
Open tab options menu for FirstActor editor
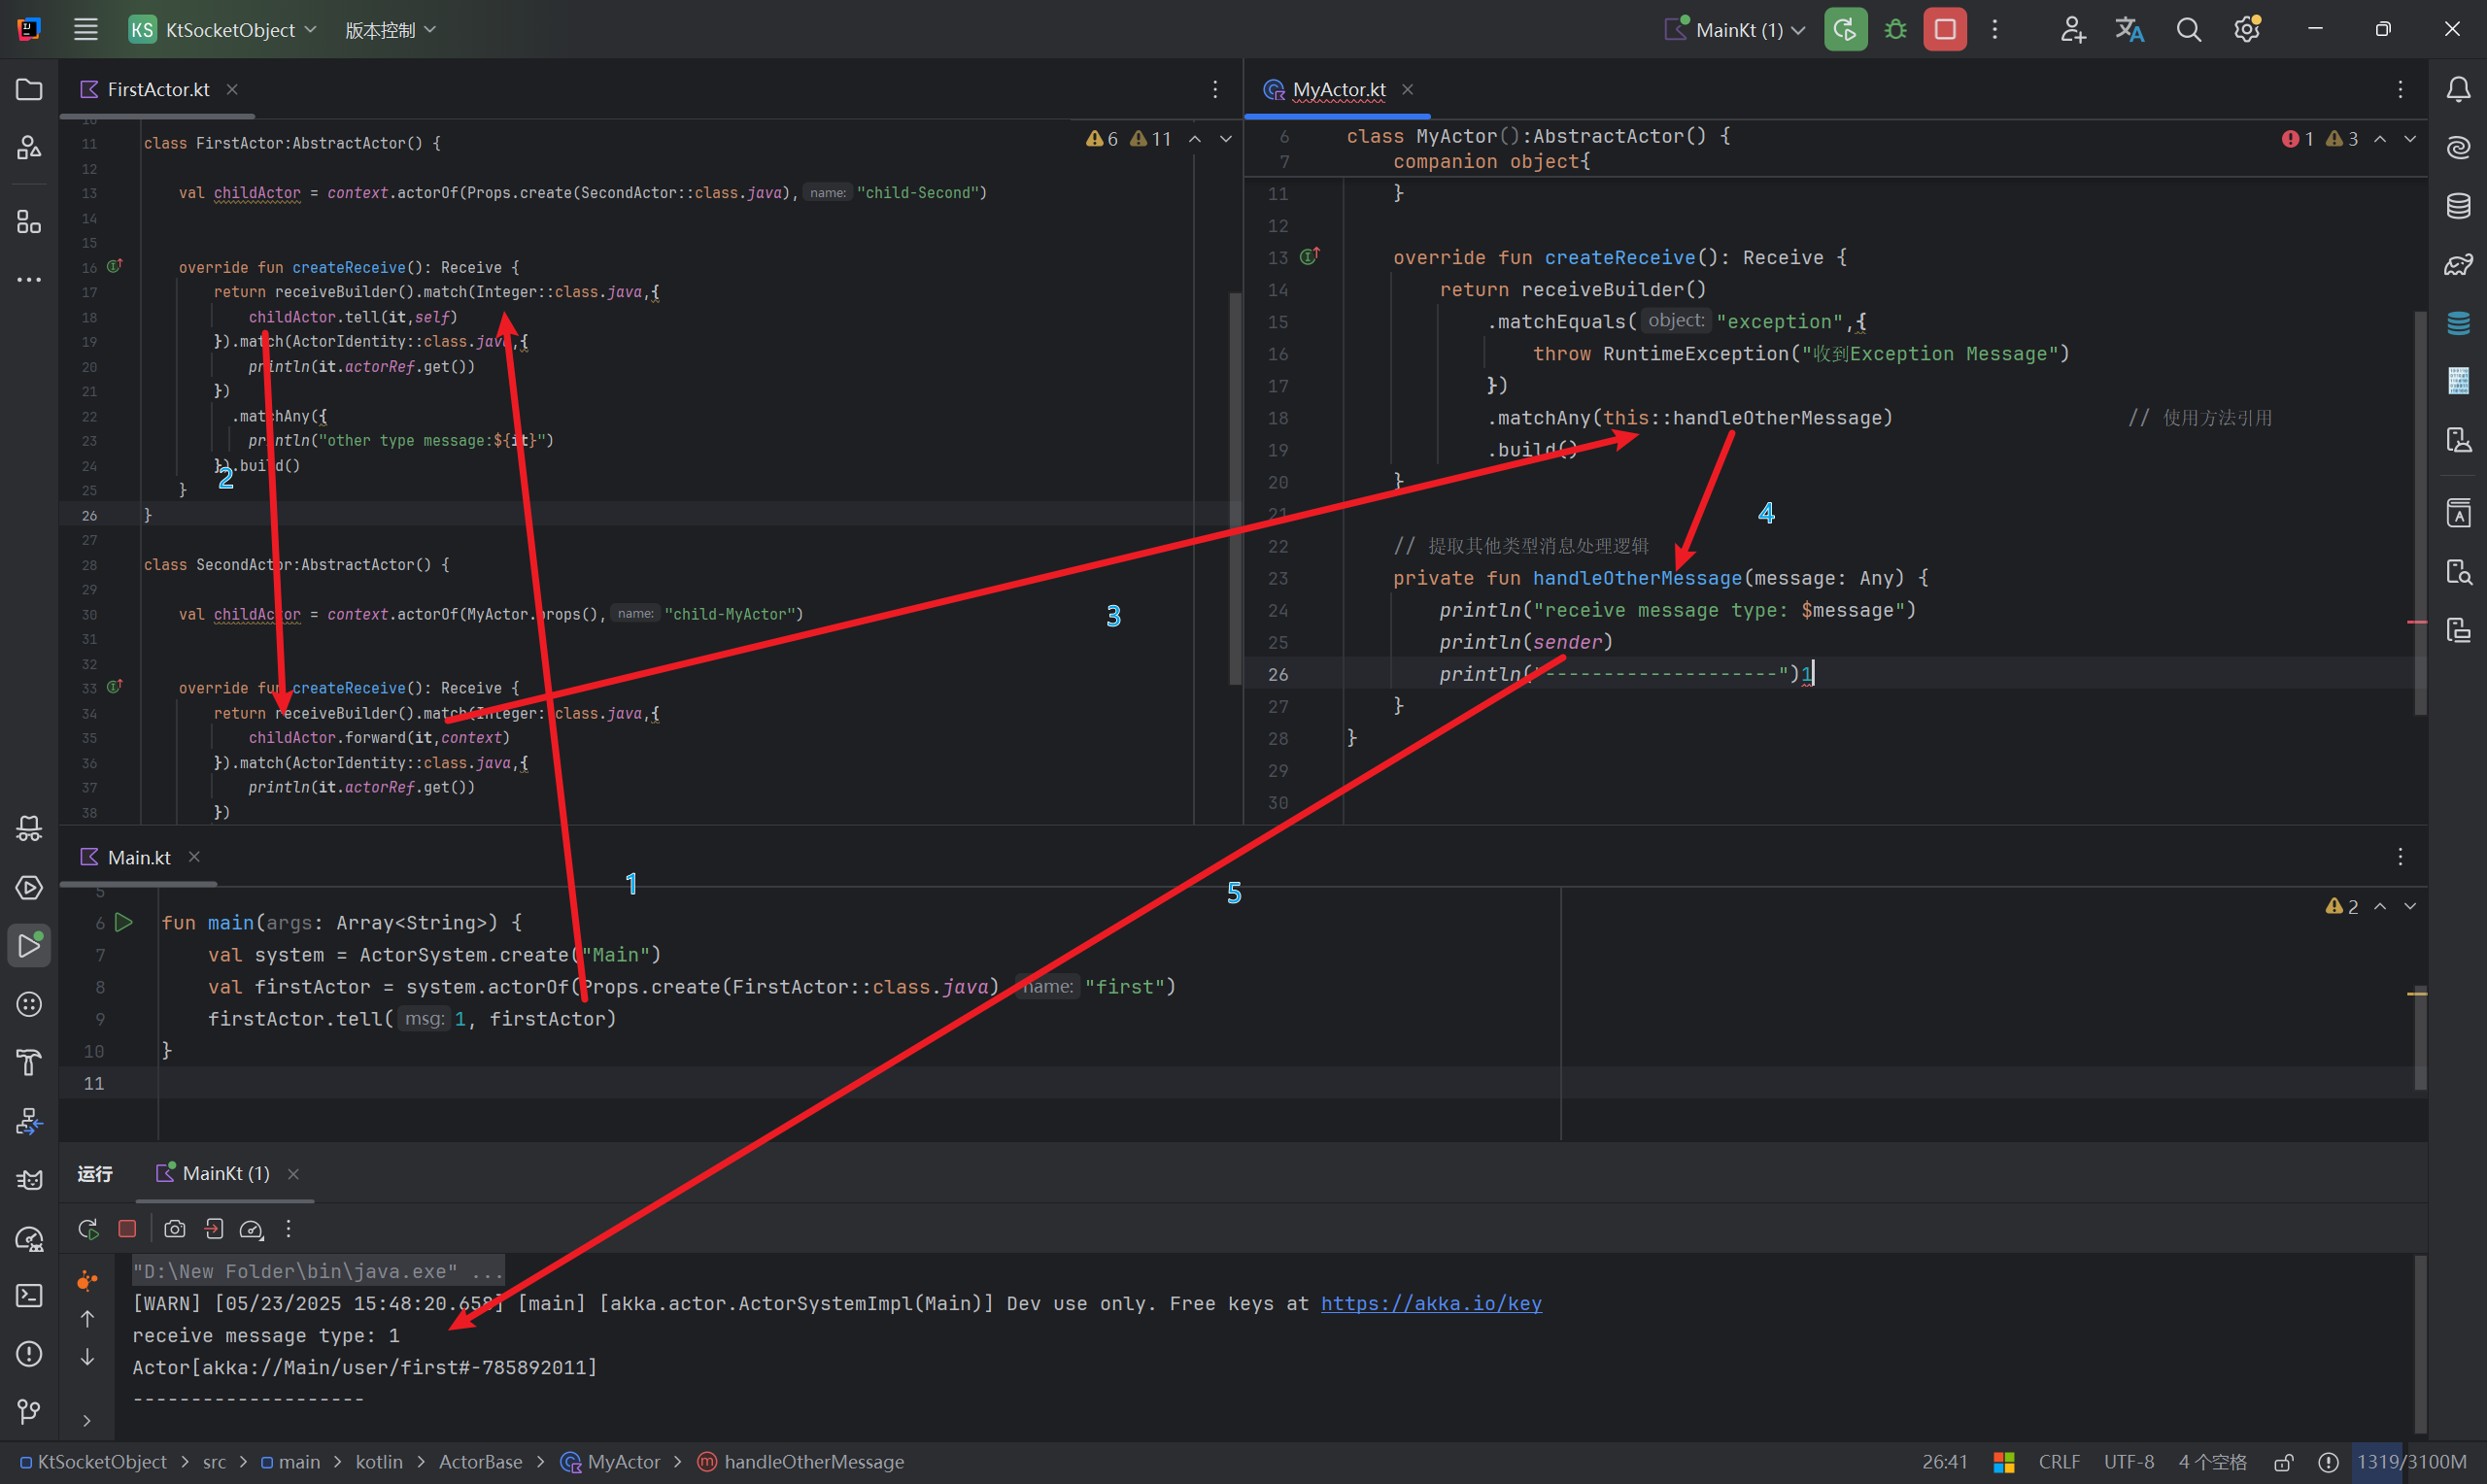click(x=1215, y=90)
